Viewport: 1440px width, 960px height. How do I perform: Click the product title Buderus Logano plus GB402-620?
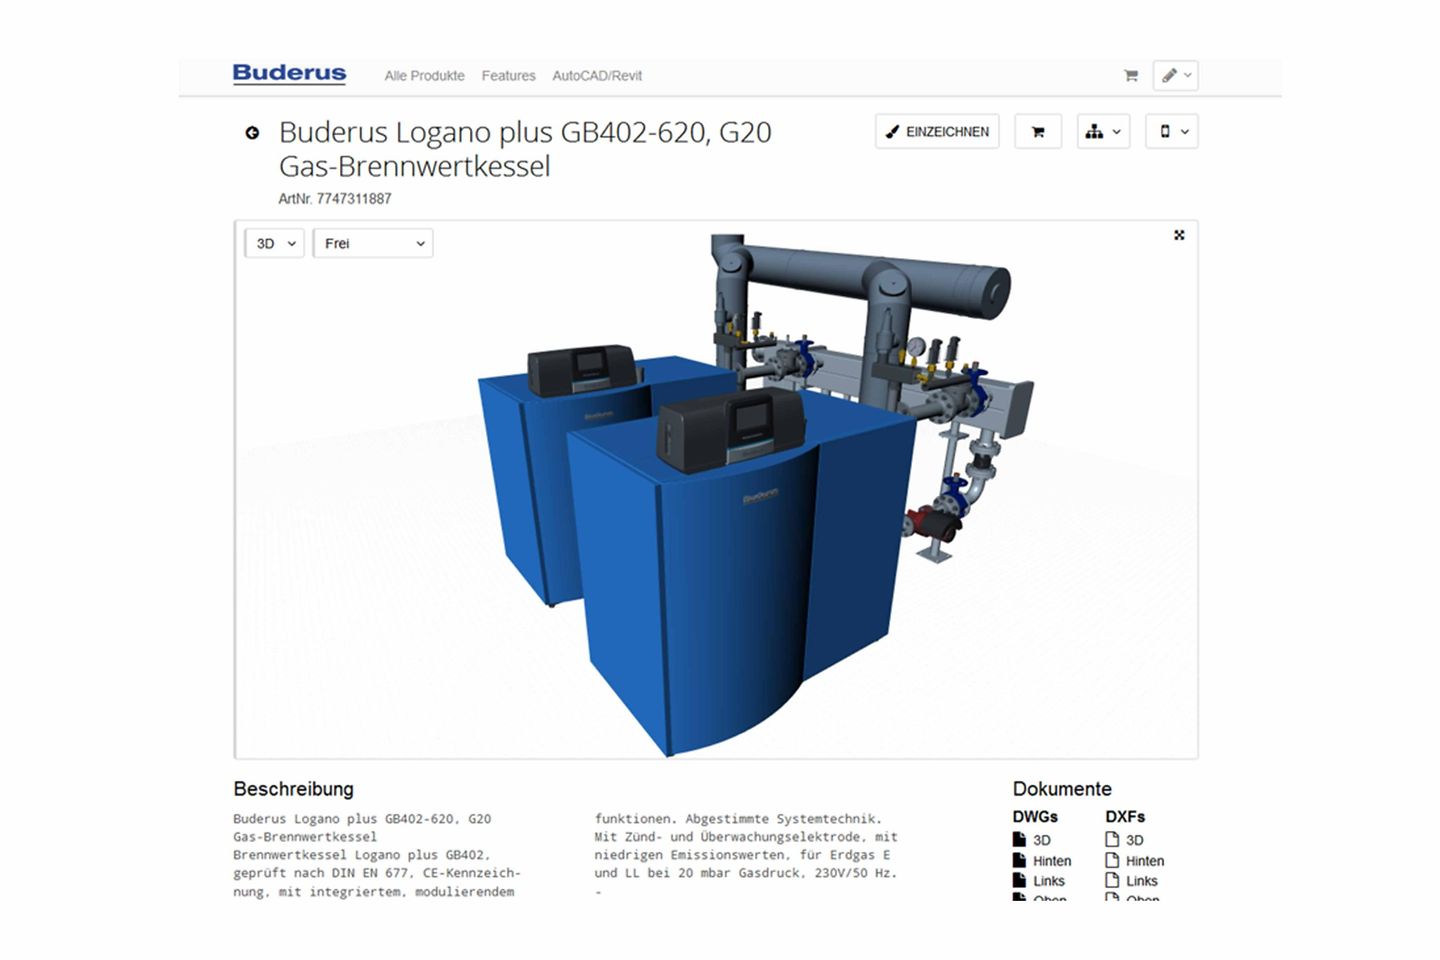coord(525,149)
